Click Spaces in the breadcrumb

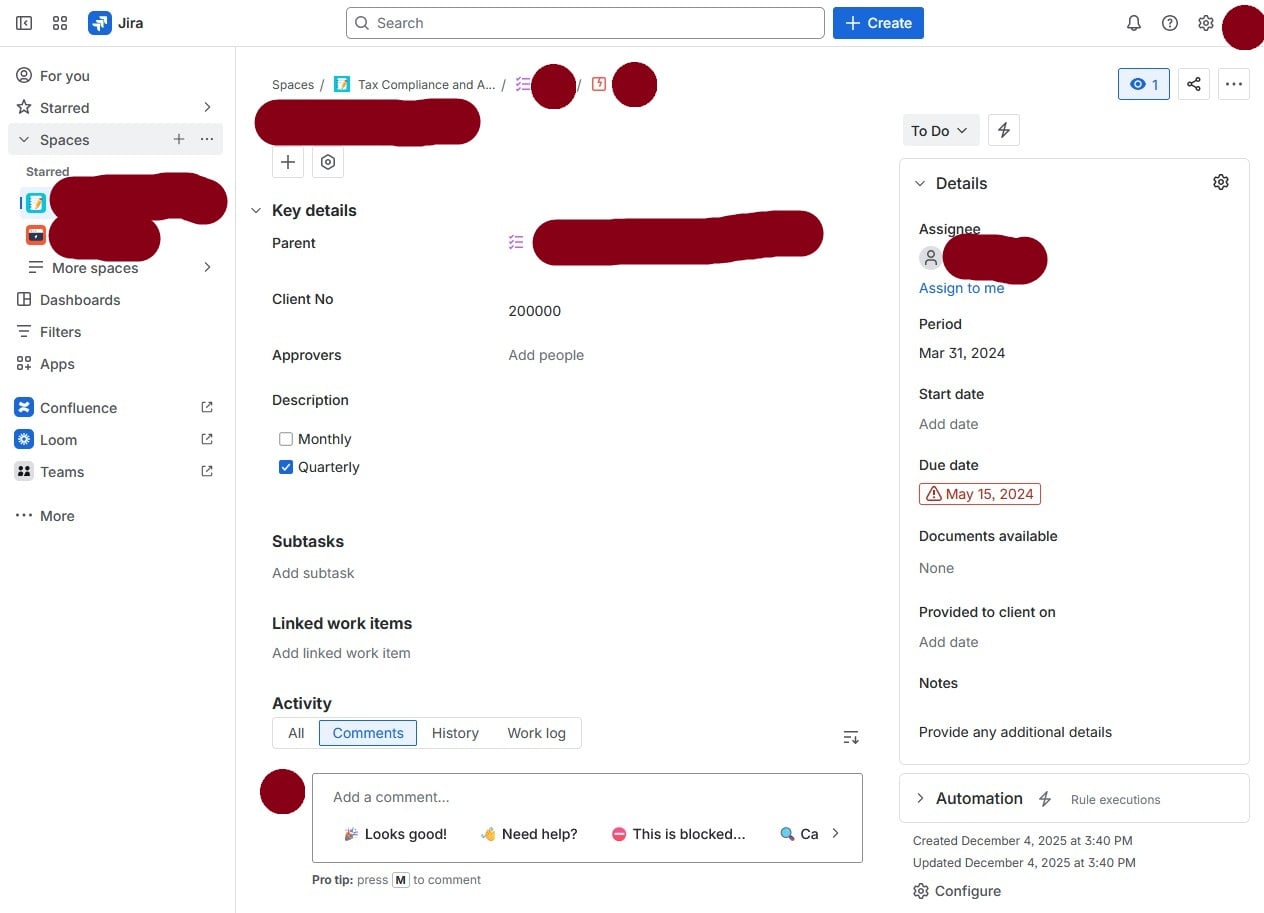[x=293, y=85]
